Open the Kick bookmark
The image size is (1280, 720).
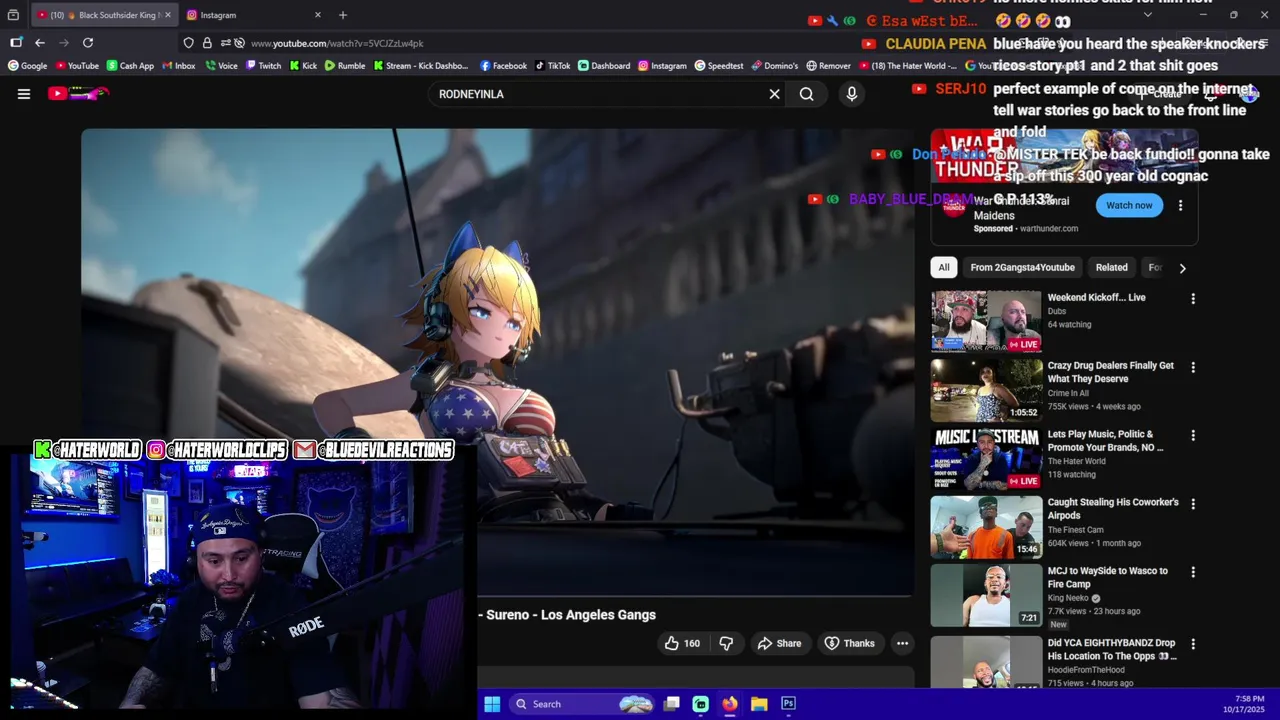click(304, 66)
